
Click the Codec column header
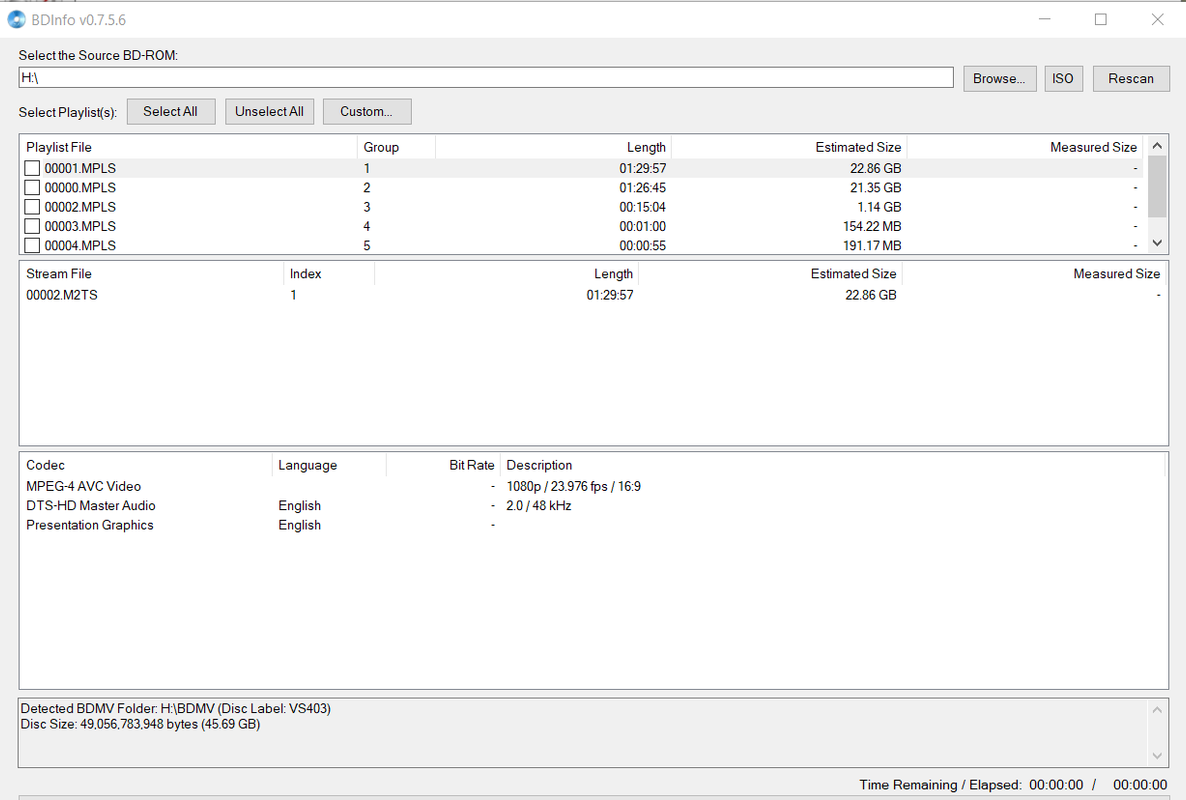click(x=146, y=465)
